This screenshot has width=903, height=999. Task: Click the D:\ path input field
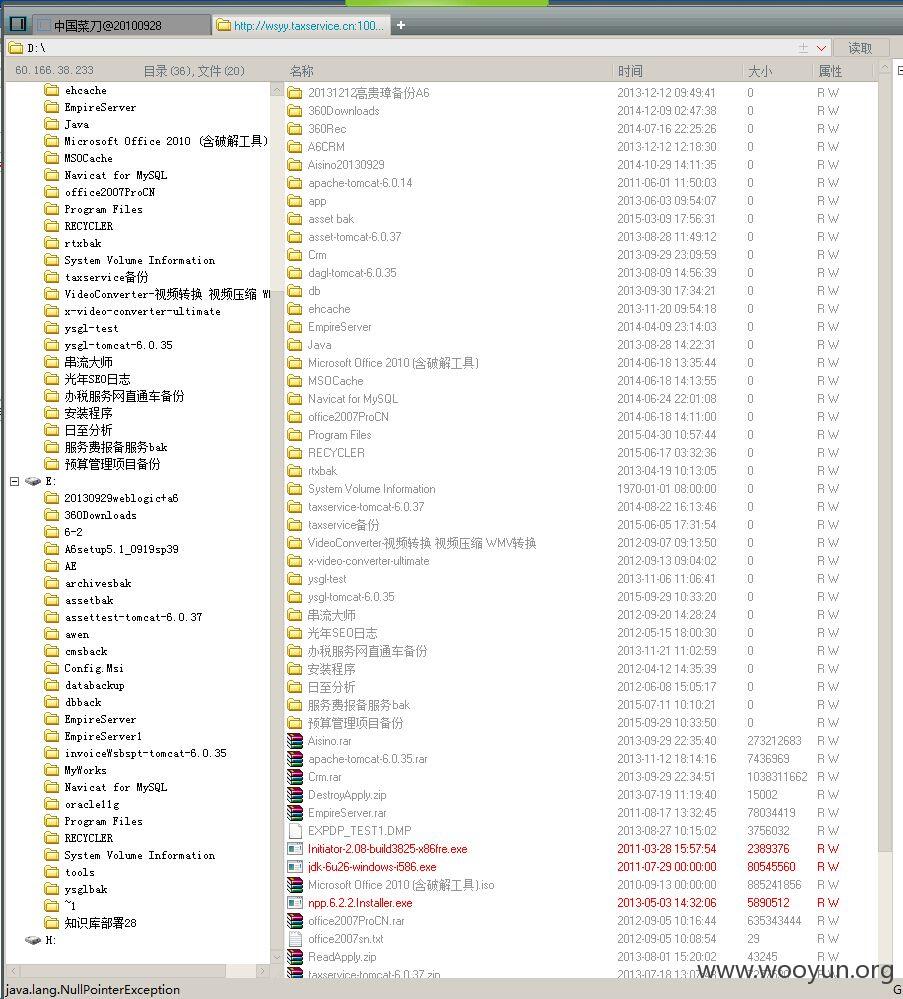[408, 48]
